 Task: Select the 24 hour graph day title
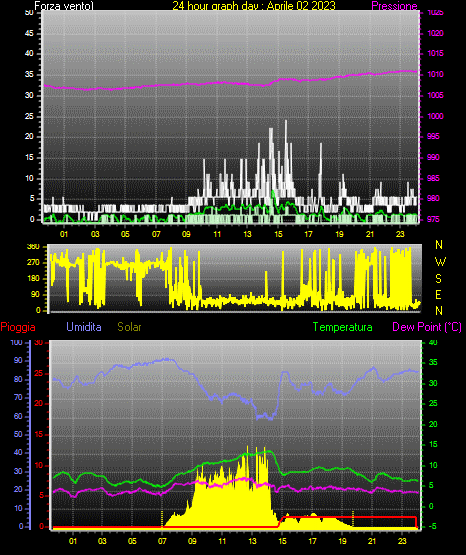[x=254, y=6]
